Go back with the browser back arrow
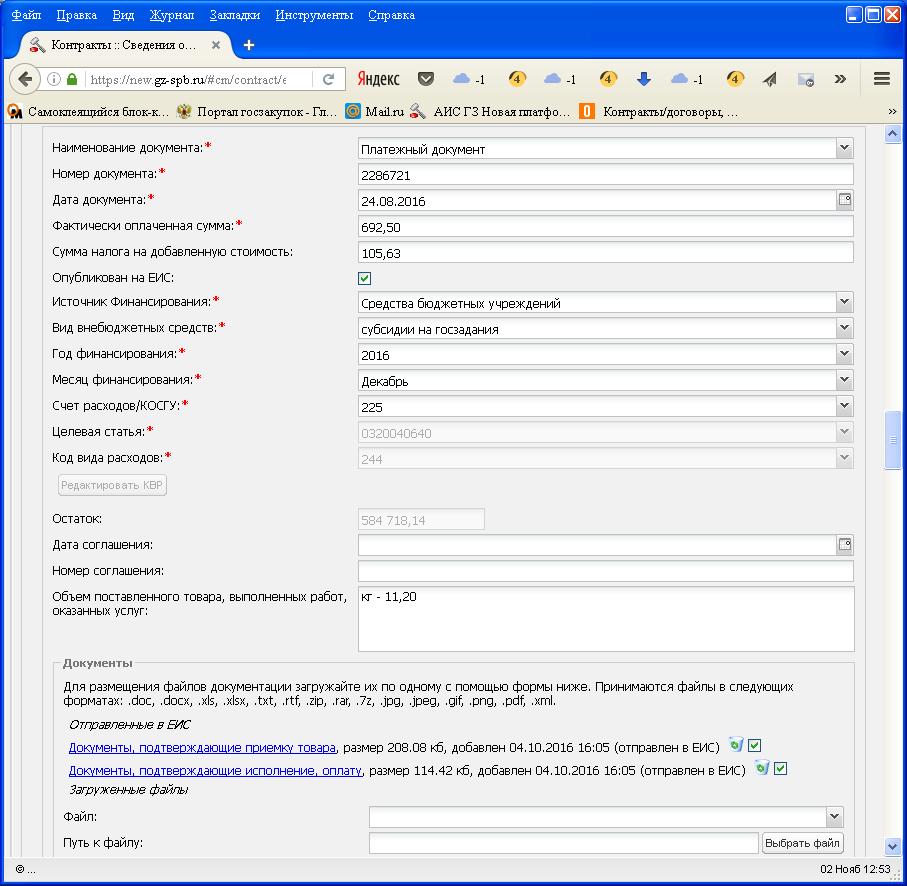 [25, 79]
